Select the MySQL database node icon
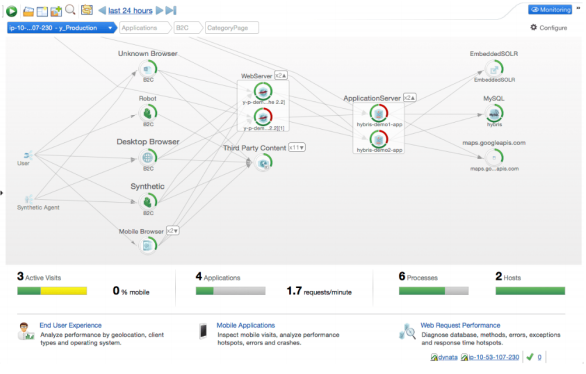586x374 pixels. (x=494, y=114)
